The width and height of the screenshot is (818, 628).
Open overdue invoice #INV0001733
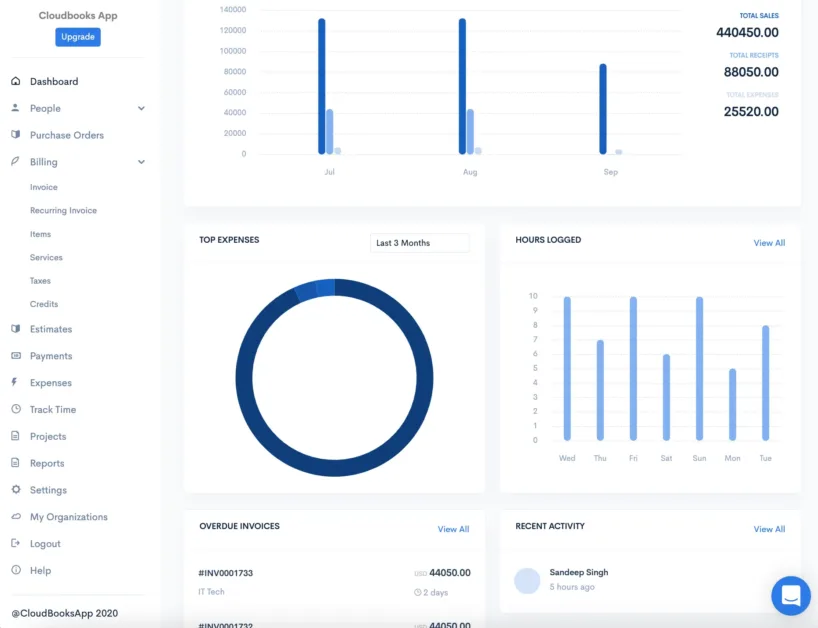(x=225, y=573)
